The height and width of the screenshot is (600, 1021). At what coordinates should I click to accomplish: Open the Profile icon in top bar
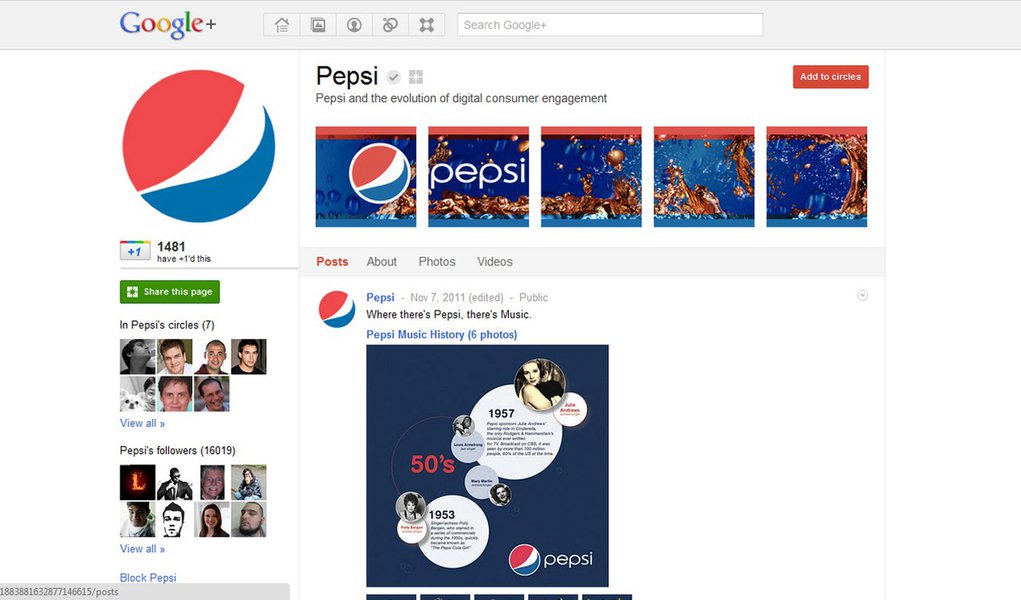(x=354, y=25)
